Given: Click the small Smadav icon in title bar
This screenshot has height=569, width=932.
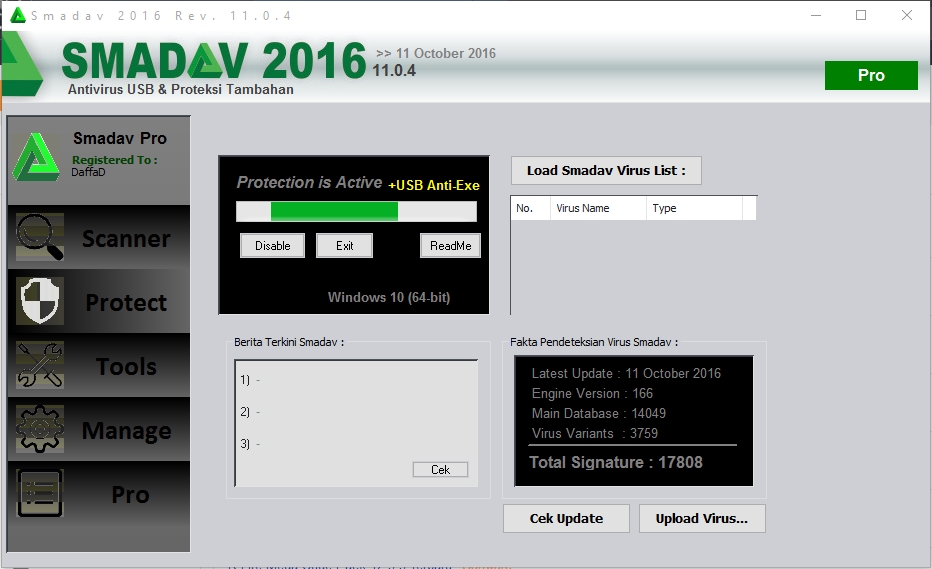Looking at the screenshot, I should tap(18, 15).
